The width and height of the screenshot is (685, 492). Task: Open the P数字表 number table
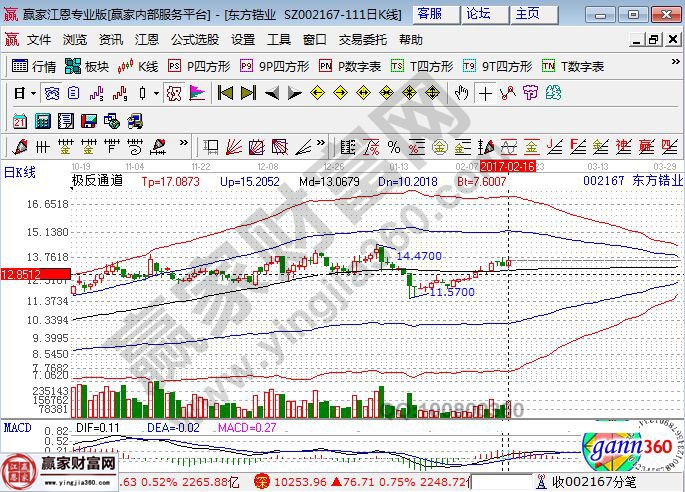pyautogui.click(x=350, y=66)
